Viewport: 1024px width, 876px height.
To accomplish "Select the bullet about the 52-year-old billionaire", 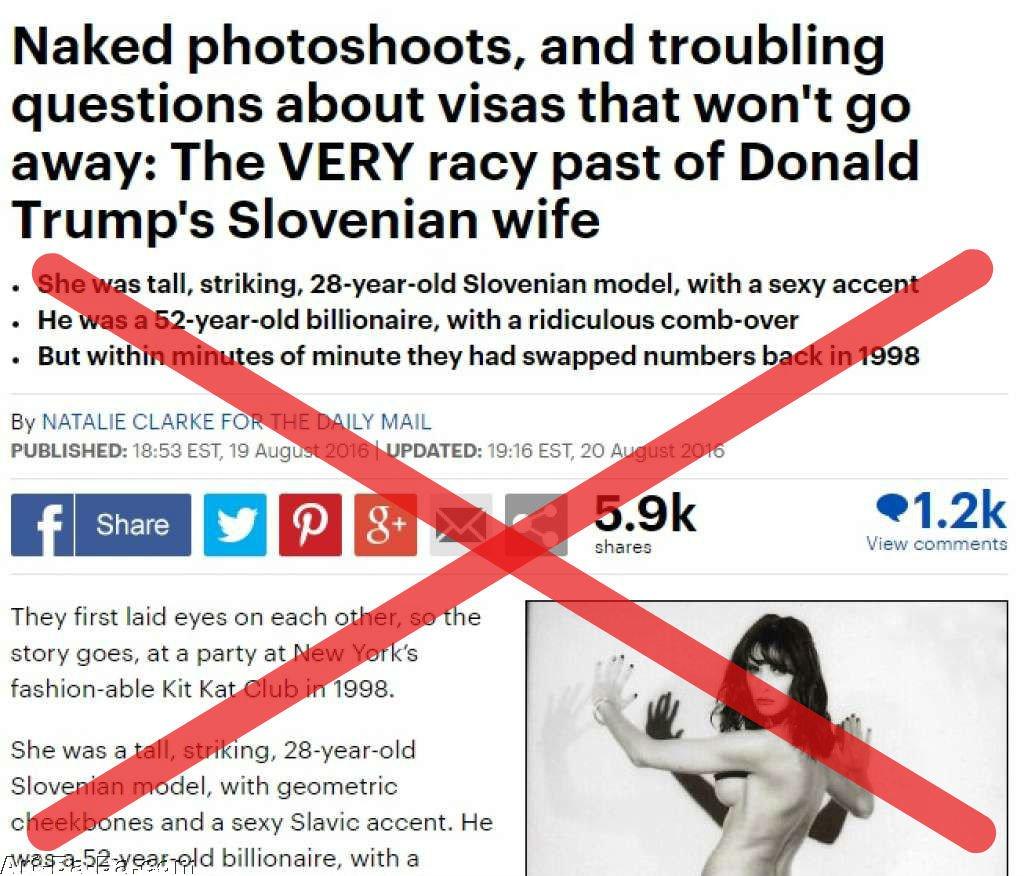I will point(418,320).
